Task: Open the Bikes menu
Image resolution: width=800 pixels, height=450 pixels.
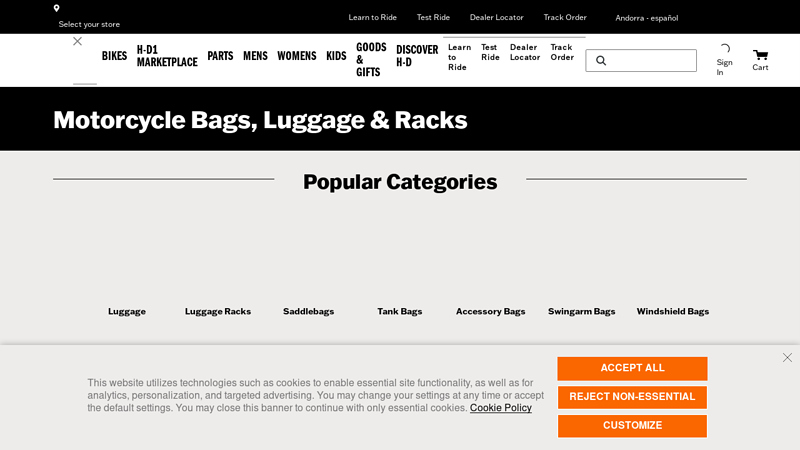Action: coord(114,56)
